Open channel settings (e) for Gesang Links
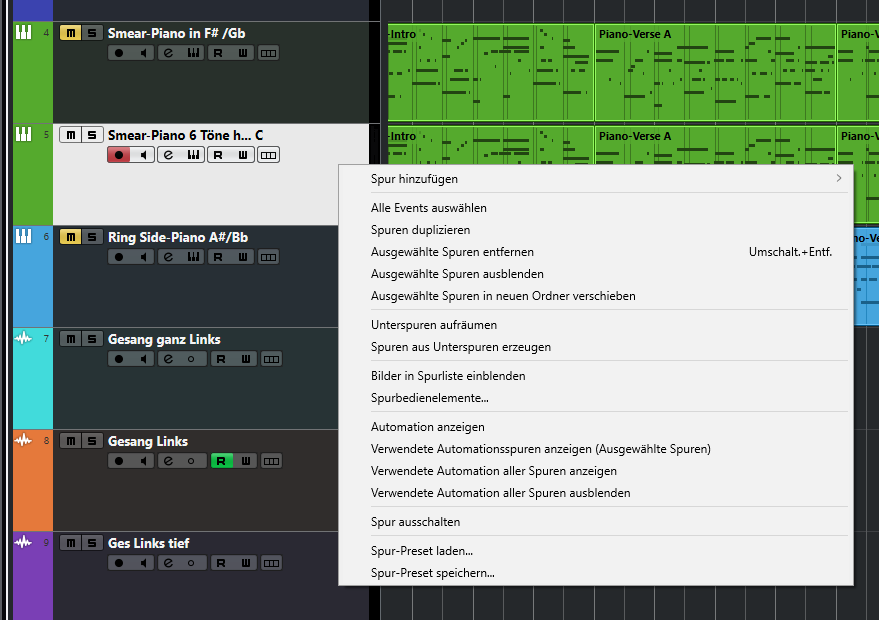 [x=169, y=461]
